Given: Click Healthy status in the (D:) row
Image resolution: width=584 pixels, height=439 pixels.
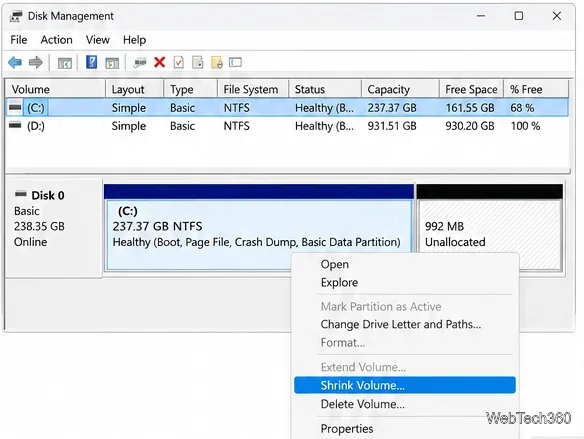Looking at the screenshot, I should [x=324, y=126].
